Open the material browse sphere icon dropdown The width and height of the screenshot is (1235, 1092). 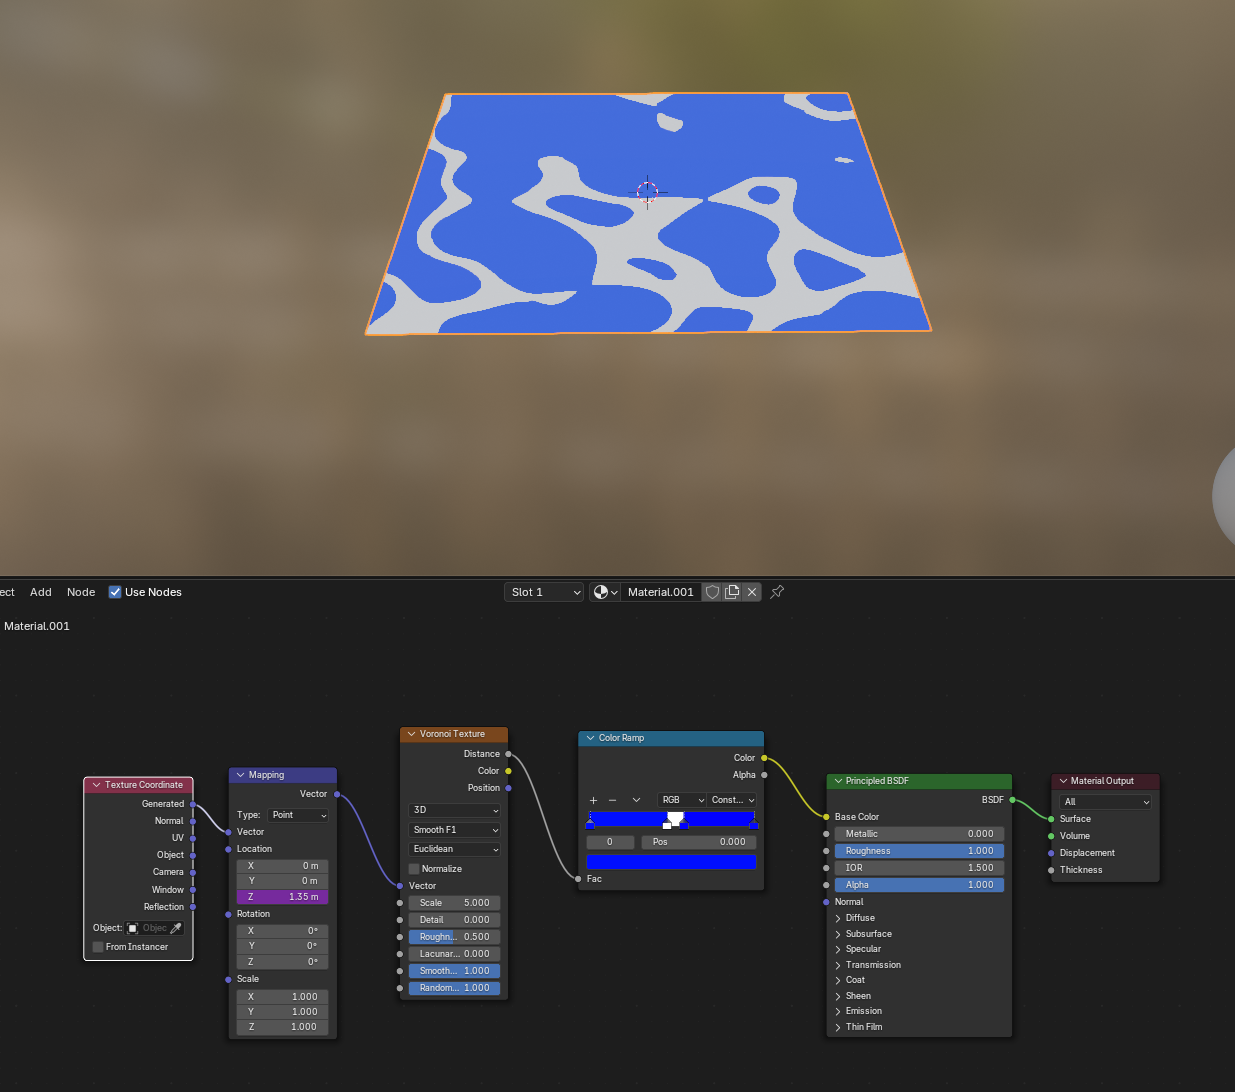[x=605, y=592]
